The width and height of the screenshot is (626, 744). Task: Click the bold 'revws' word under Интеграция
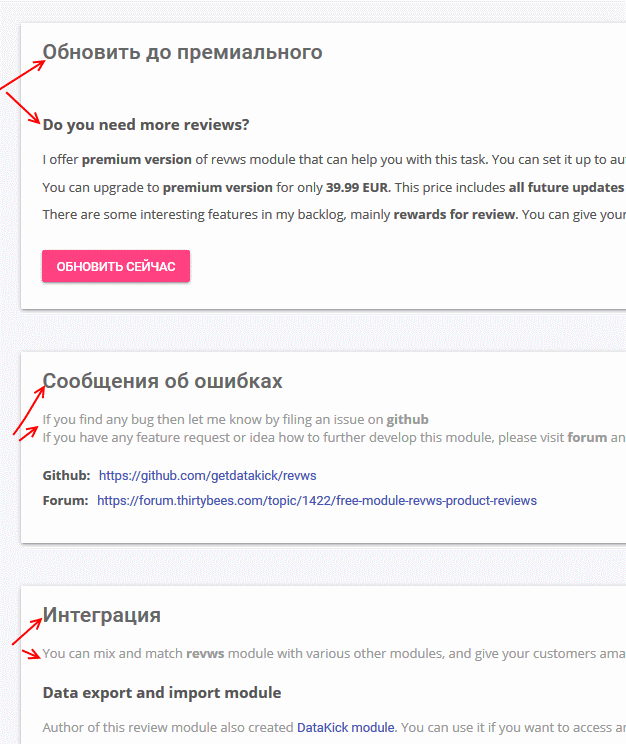[x=207, y=654]
